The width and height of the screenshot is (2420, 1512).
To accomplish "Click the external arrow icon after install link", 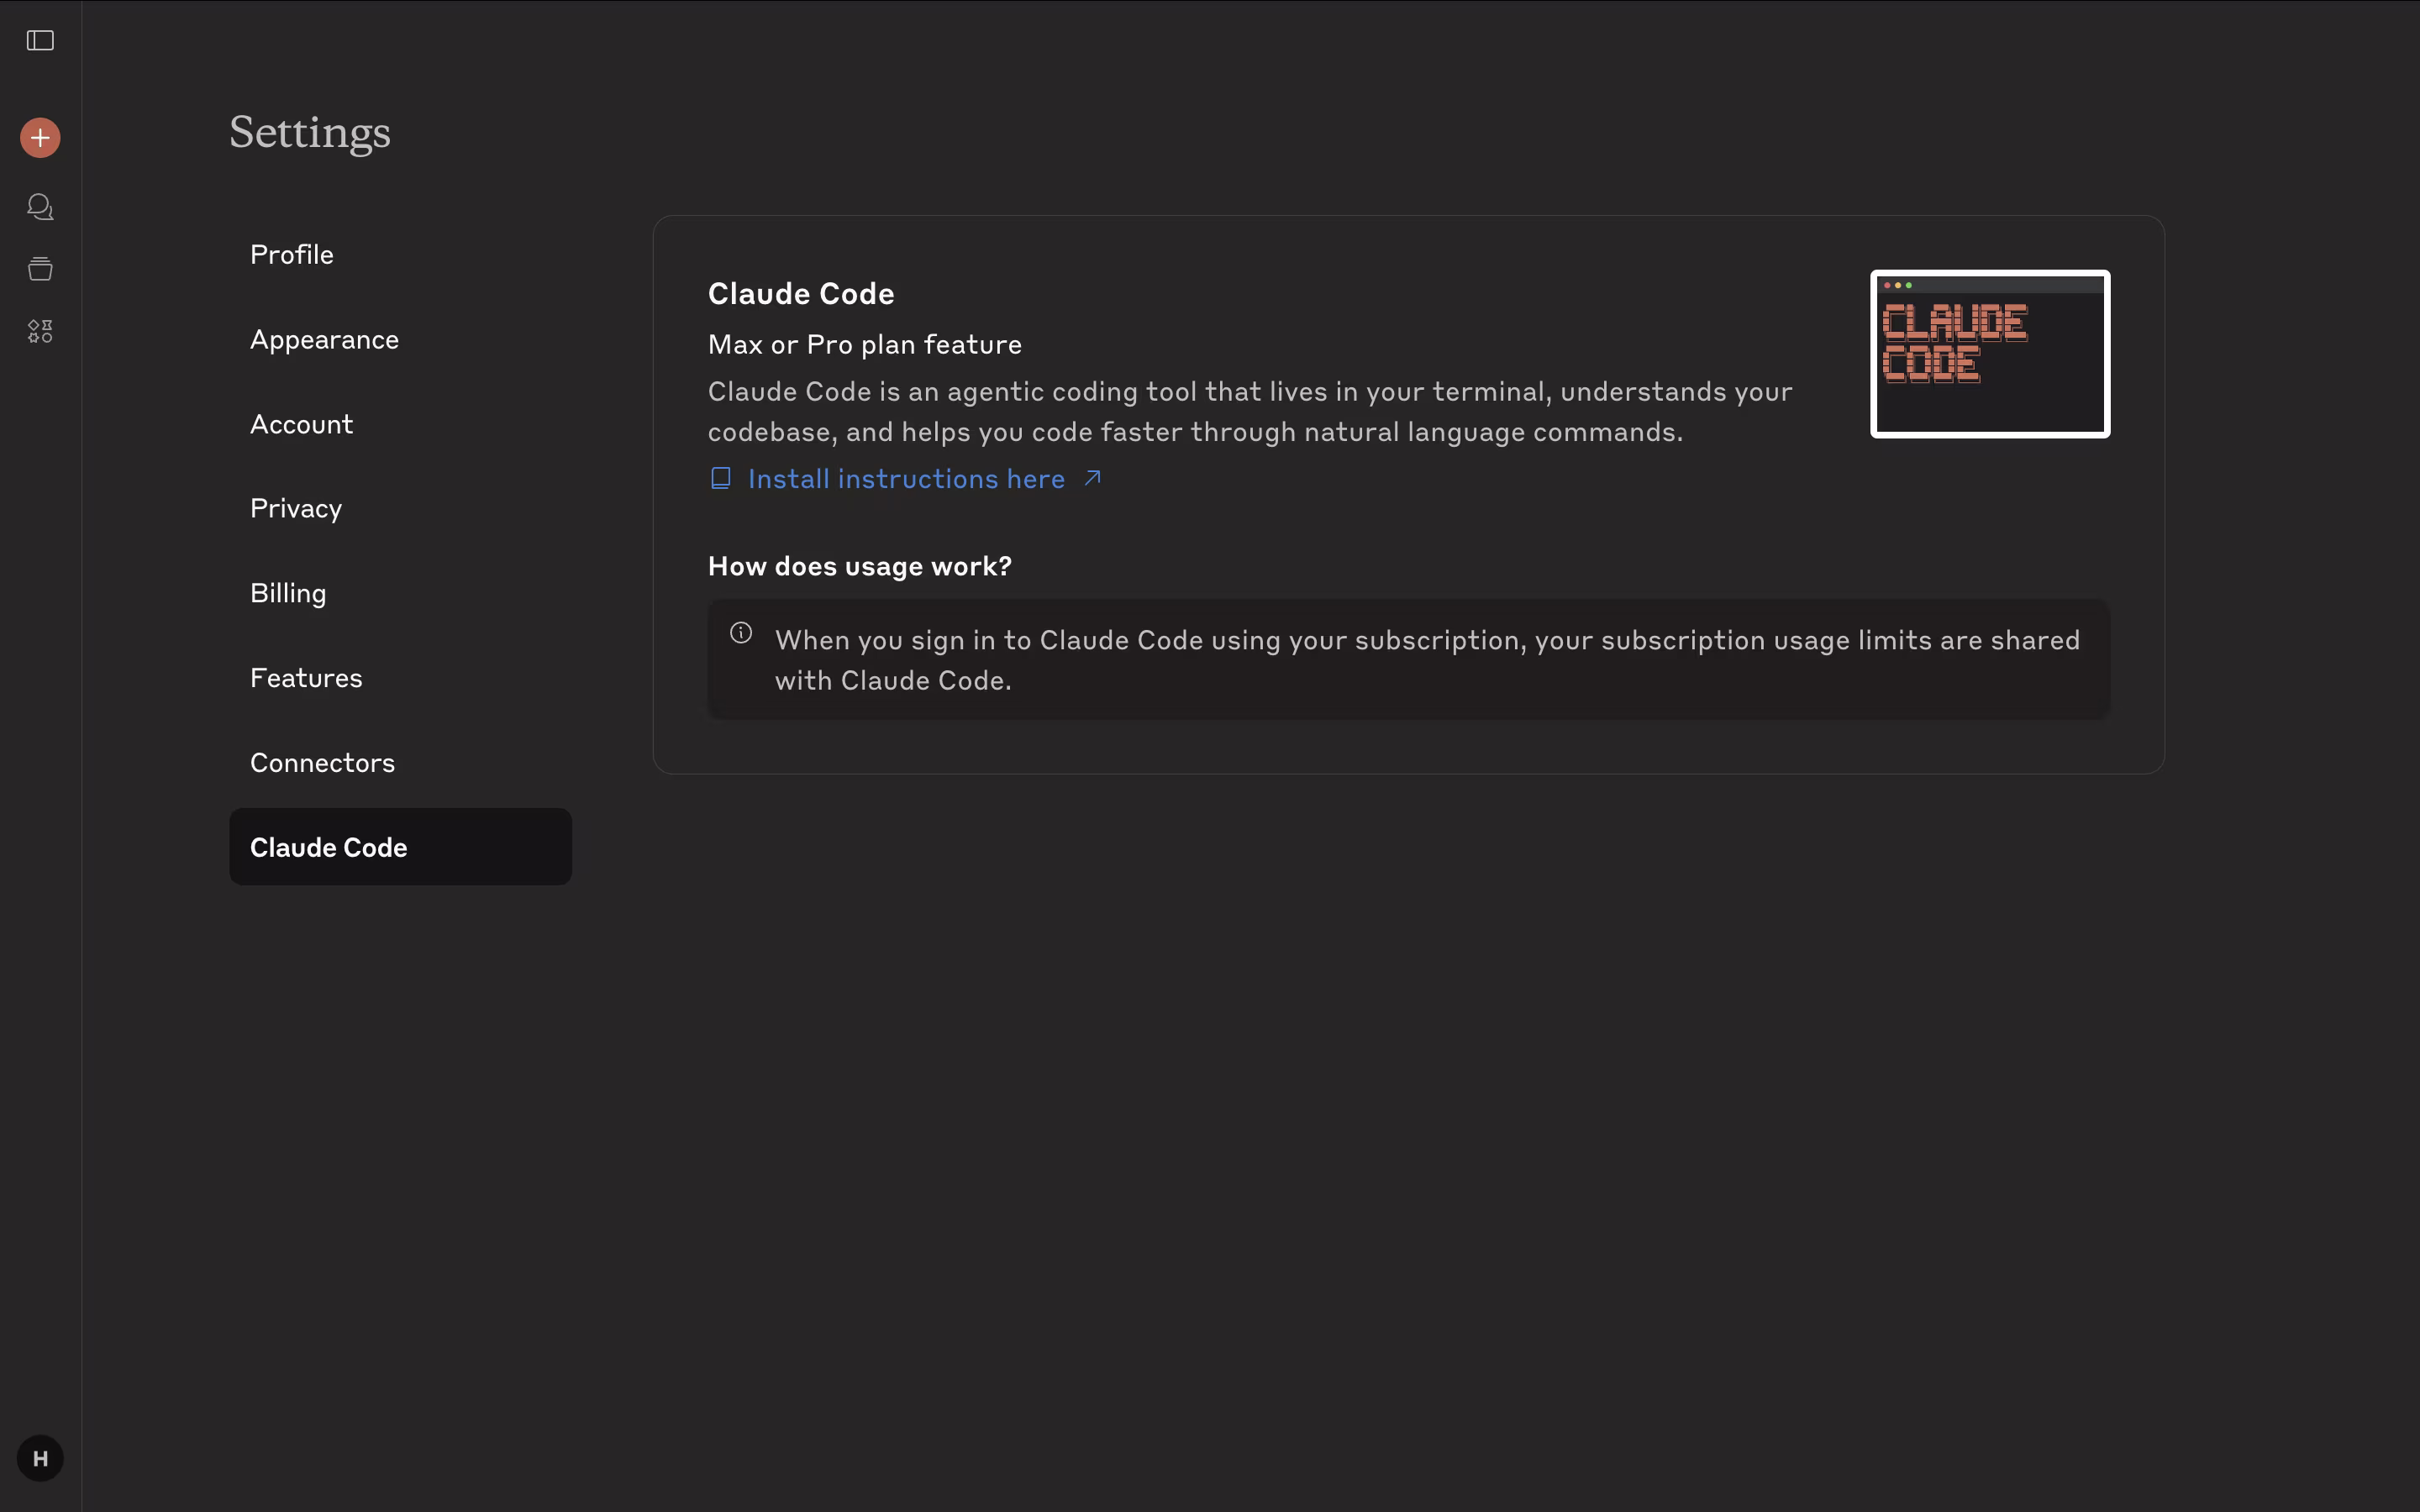I will 1092,478.
